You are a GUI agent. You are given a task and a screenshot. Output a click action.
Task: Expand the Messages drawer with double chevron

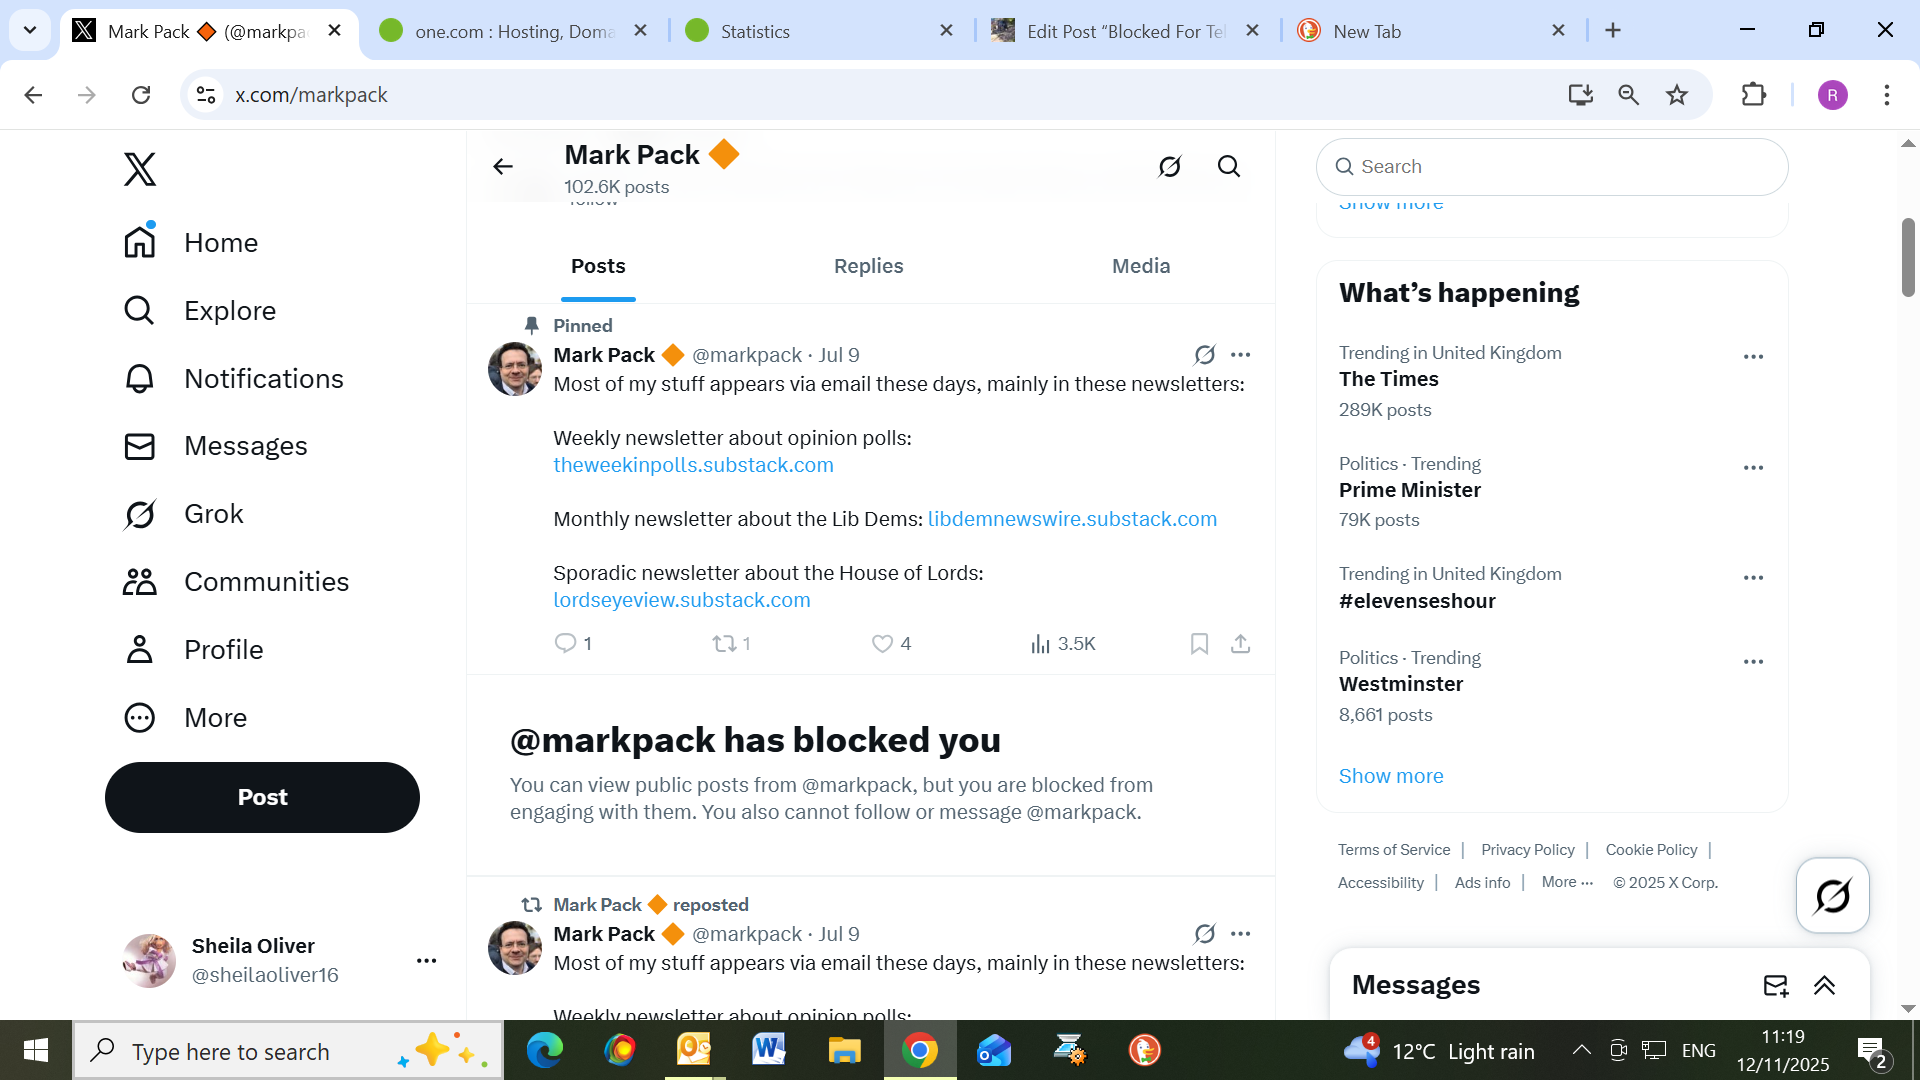1824,986
